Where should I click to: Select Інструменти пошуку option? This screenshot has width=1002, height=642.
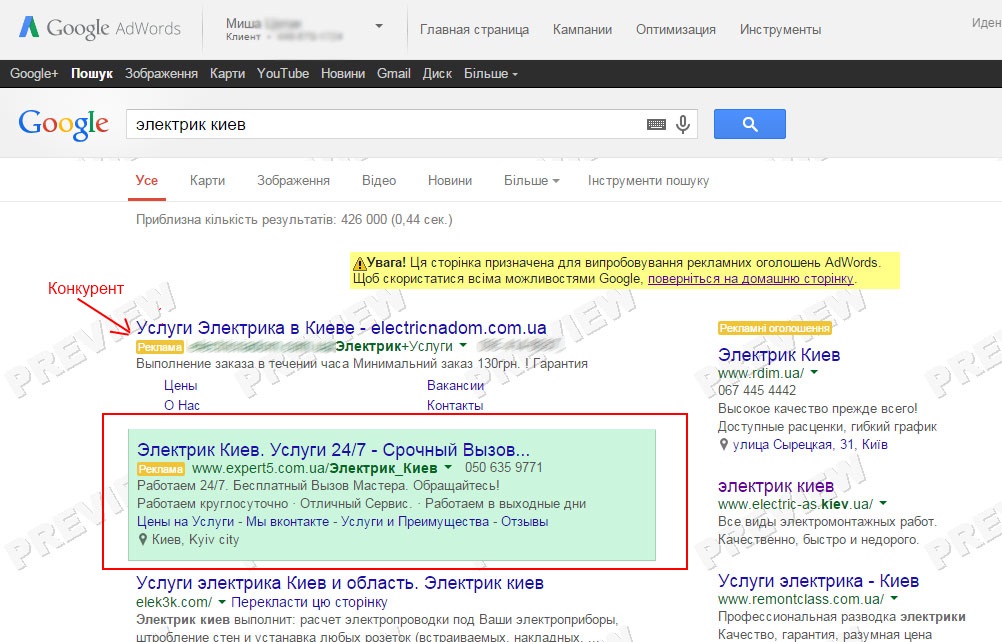click(648, 181)
